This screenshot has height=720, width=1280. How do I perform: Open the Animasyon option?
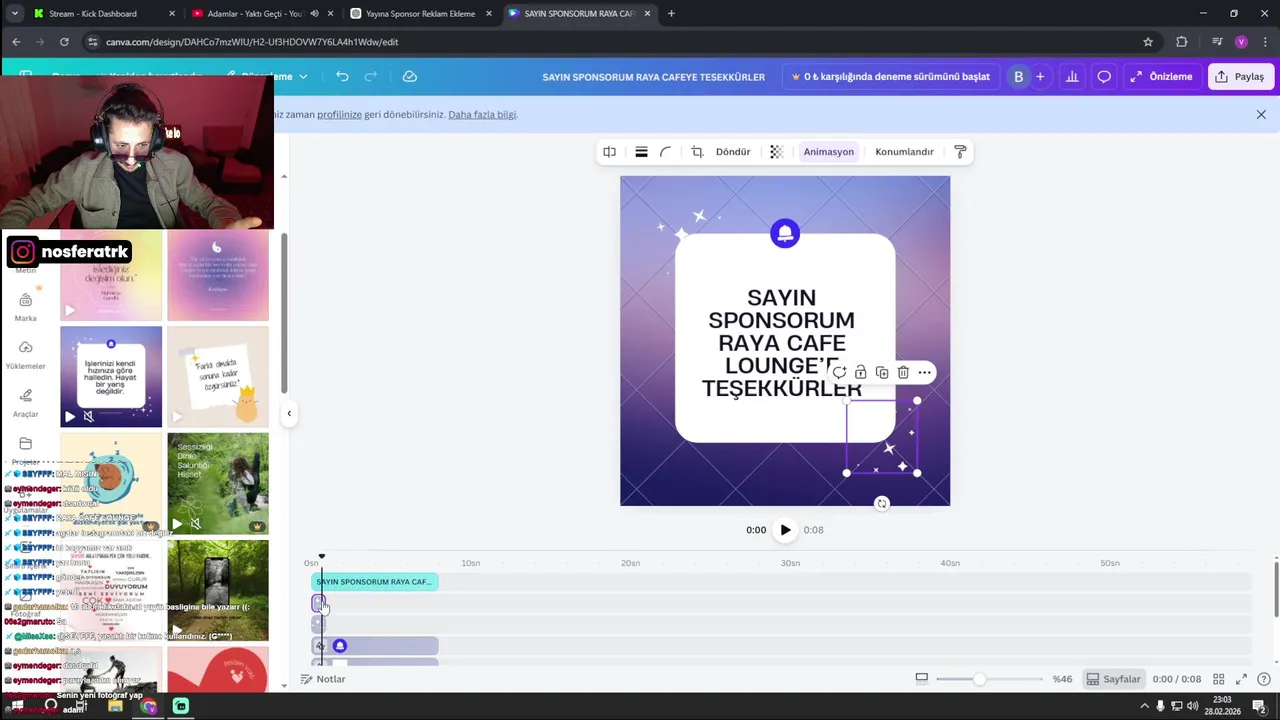829,152
